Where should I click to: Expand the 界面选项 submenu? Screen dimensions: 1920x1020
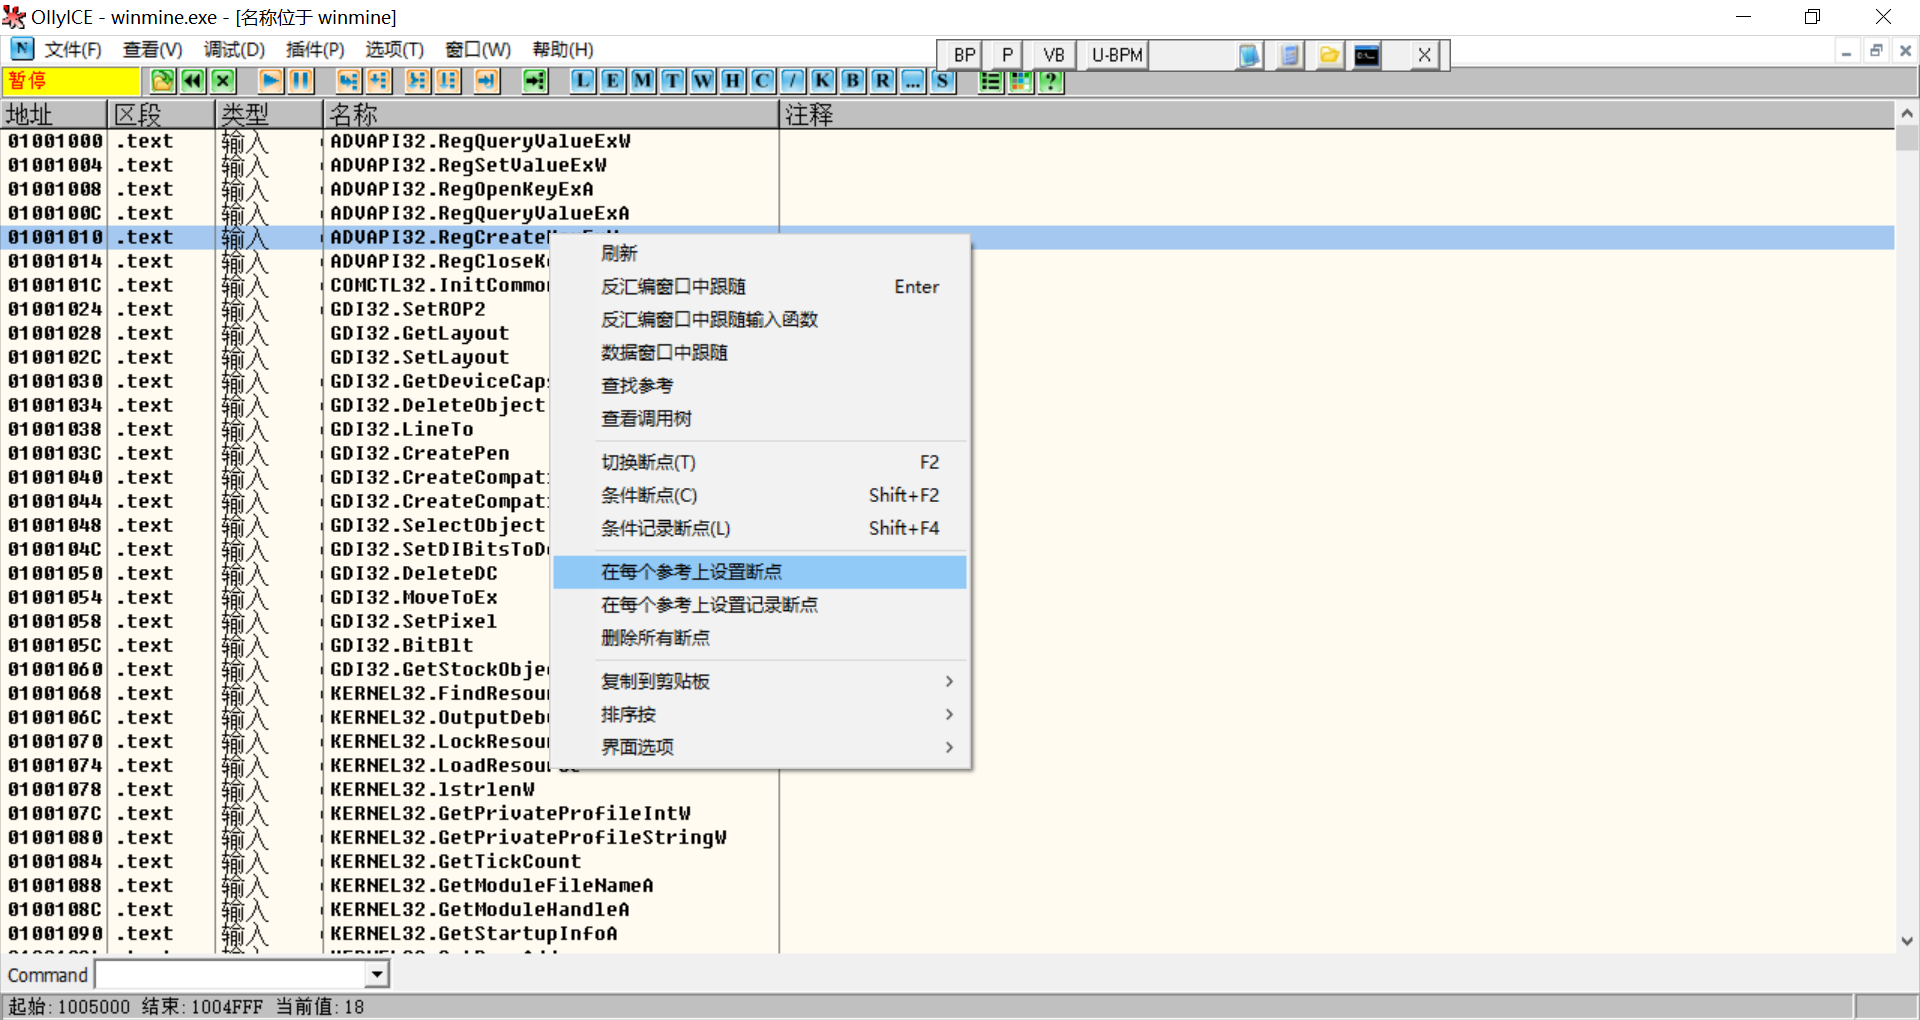click(x=761, y=747)
